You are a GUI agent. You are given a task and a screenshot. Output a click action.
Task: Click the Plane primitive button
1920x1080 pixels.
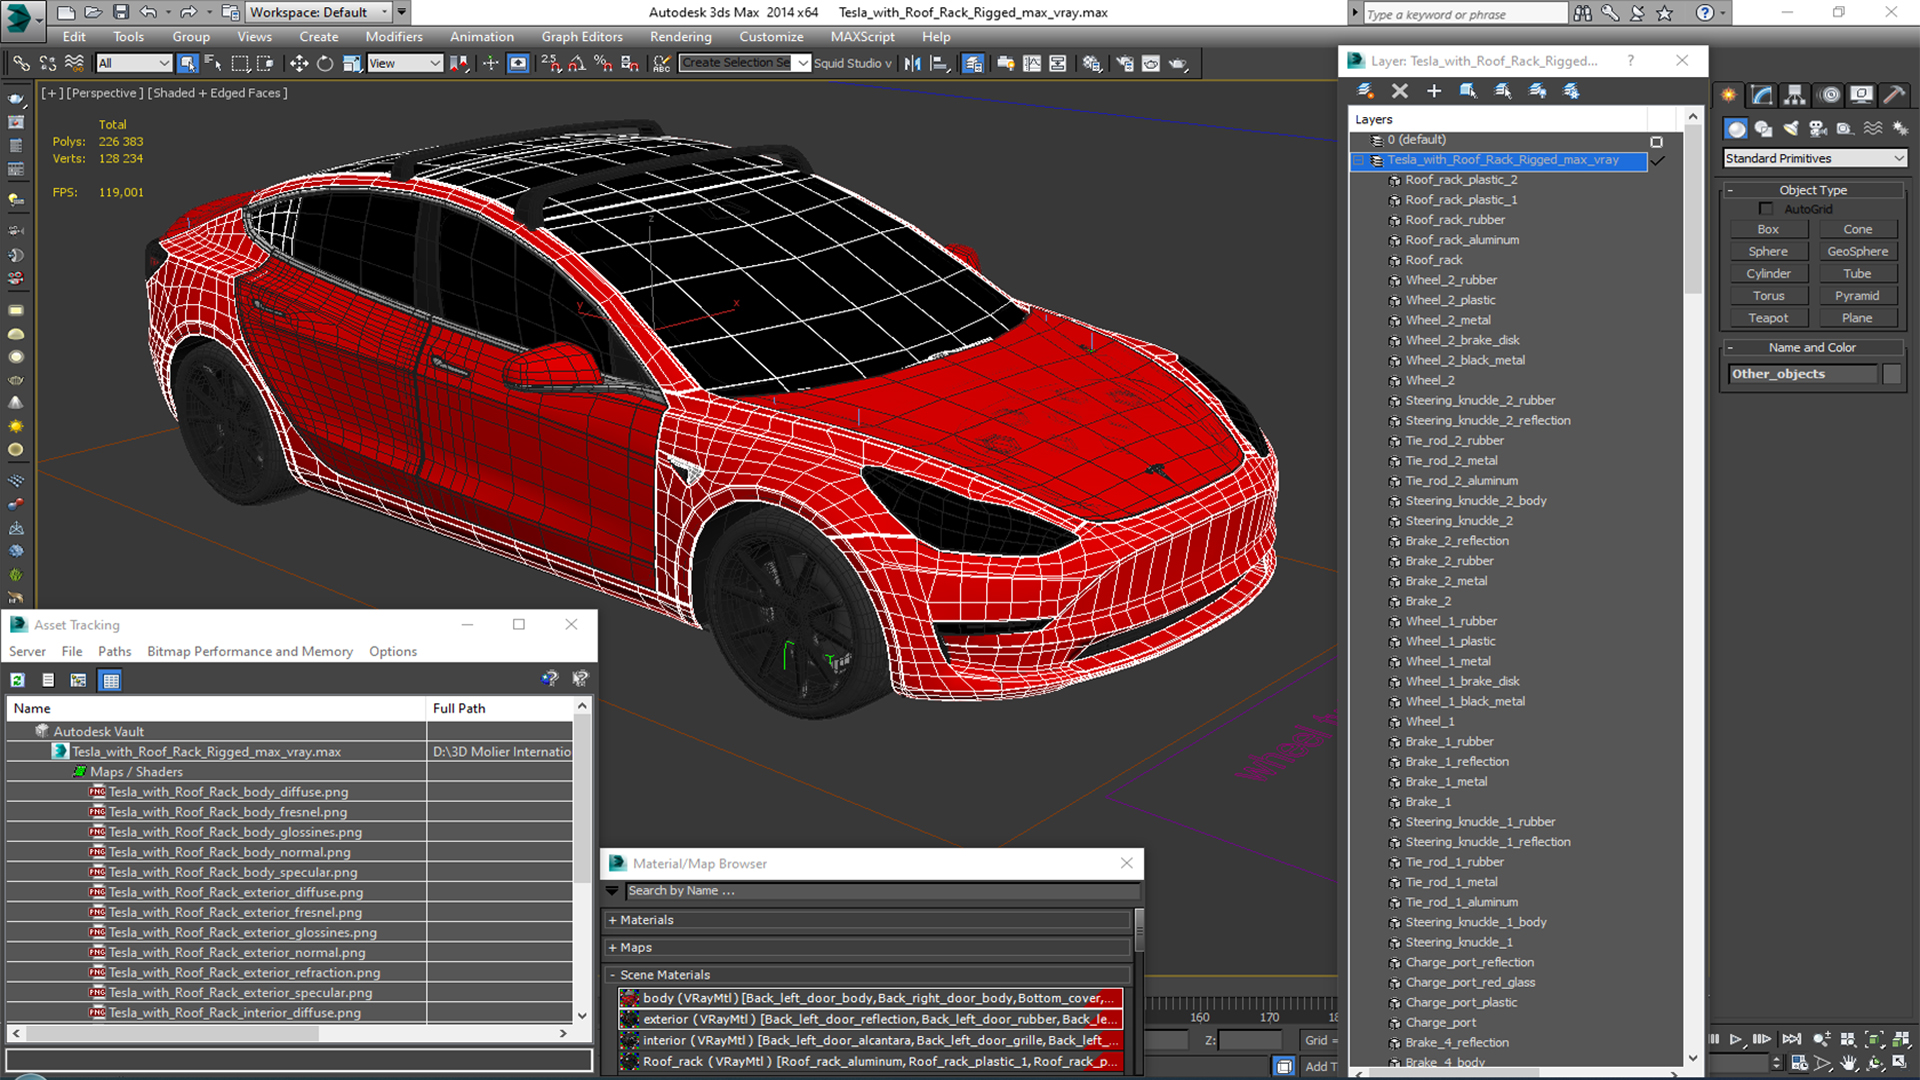pyautogui.click(x=1857, y=318)
